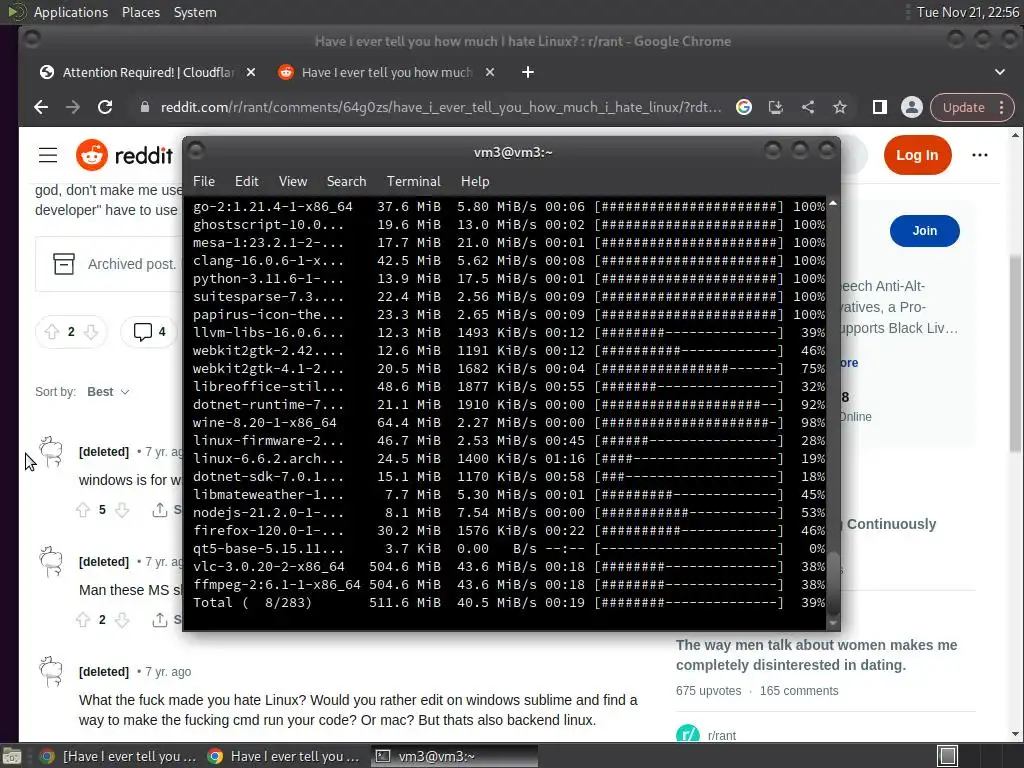Reload the Reddit page

coord(105,107)
